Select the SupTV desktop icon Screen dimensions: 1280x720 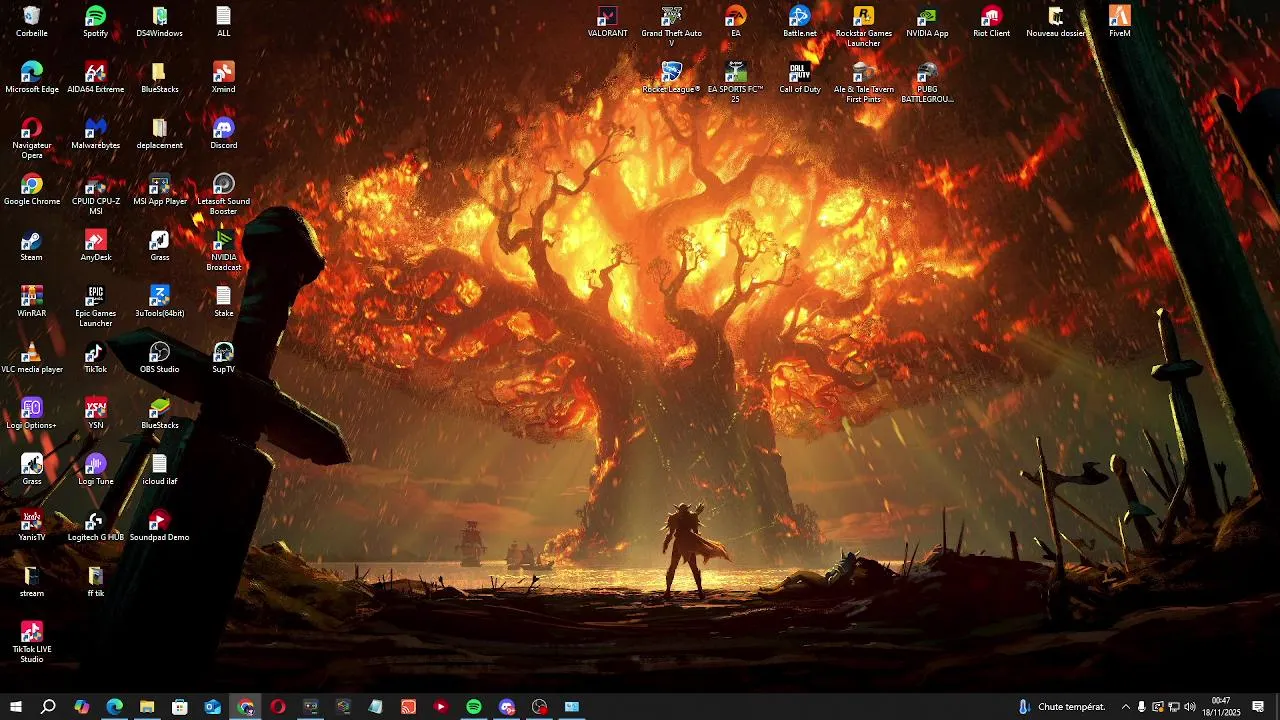[x=224, y=358]
